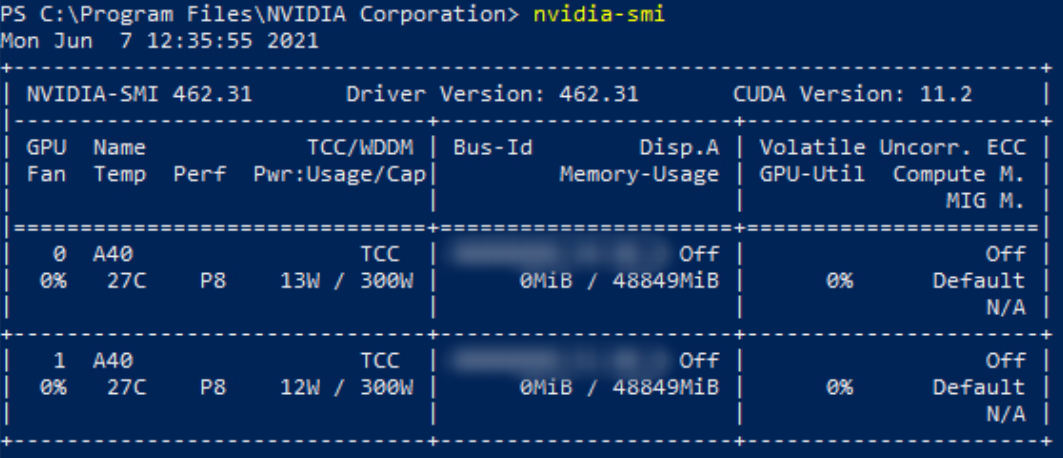The width and height of the screenshot is (1063, 458).
Task: Click the CUDA Version: 11.2 text
Action: [852, 95]
